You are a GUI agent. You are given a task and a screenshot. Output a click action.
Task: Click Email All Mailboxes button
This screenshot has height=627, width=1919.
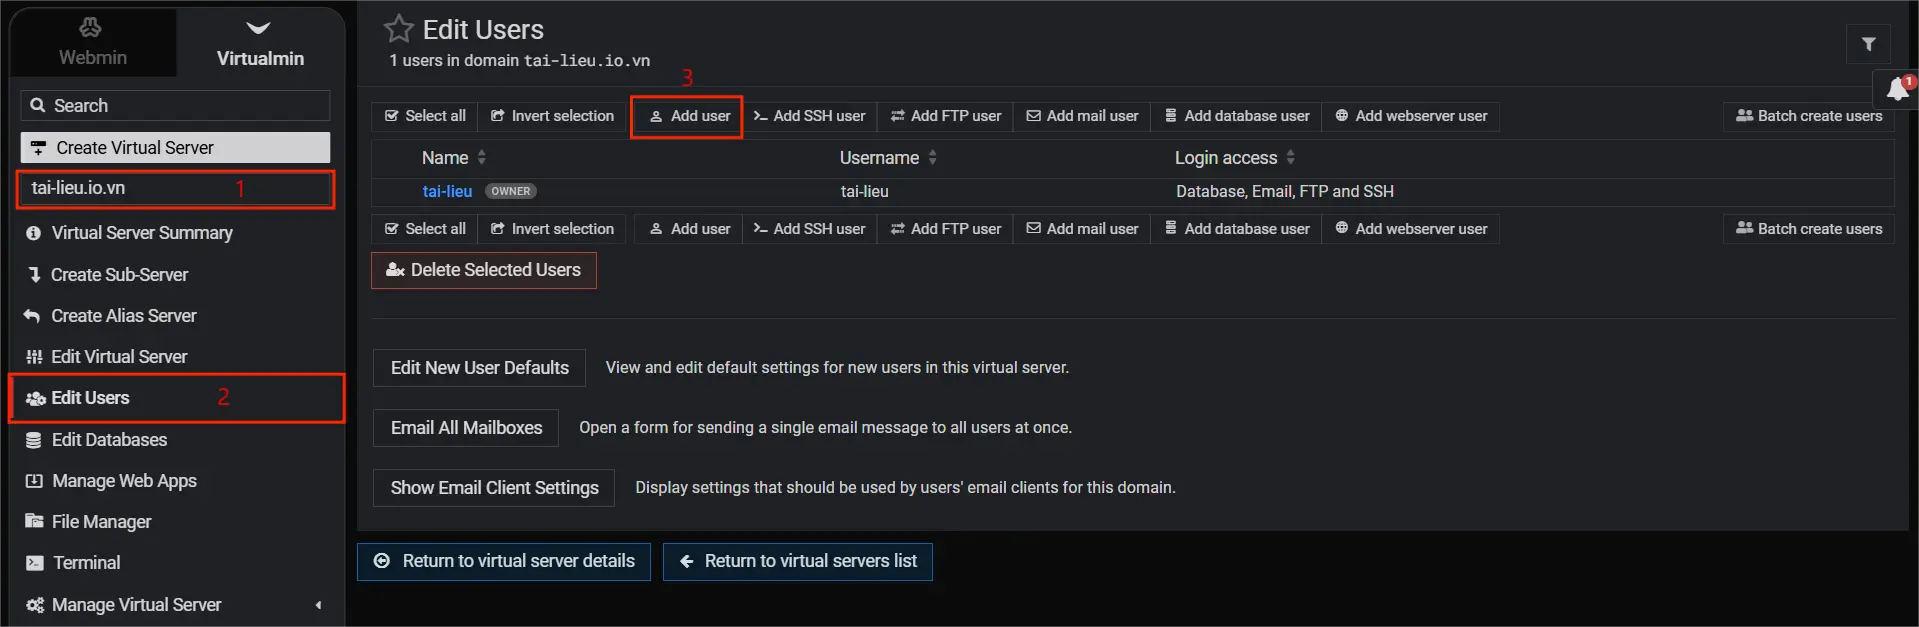pyautogui.click(x=466, y=428)
